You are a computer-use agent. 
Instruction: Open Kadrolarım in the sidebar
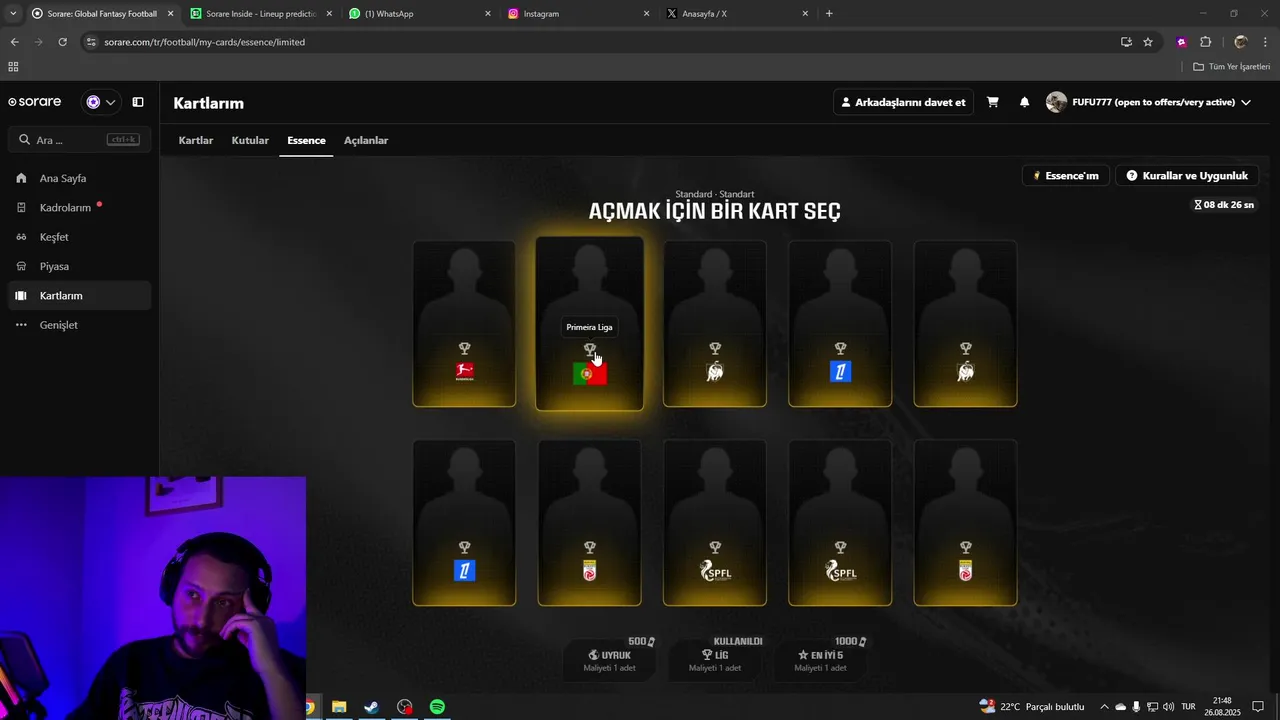click(79, 208)
